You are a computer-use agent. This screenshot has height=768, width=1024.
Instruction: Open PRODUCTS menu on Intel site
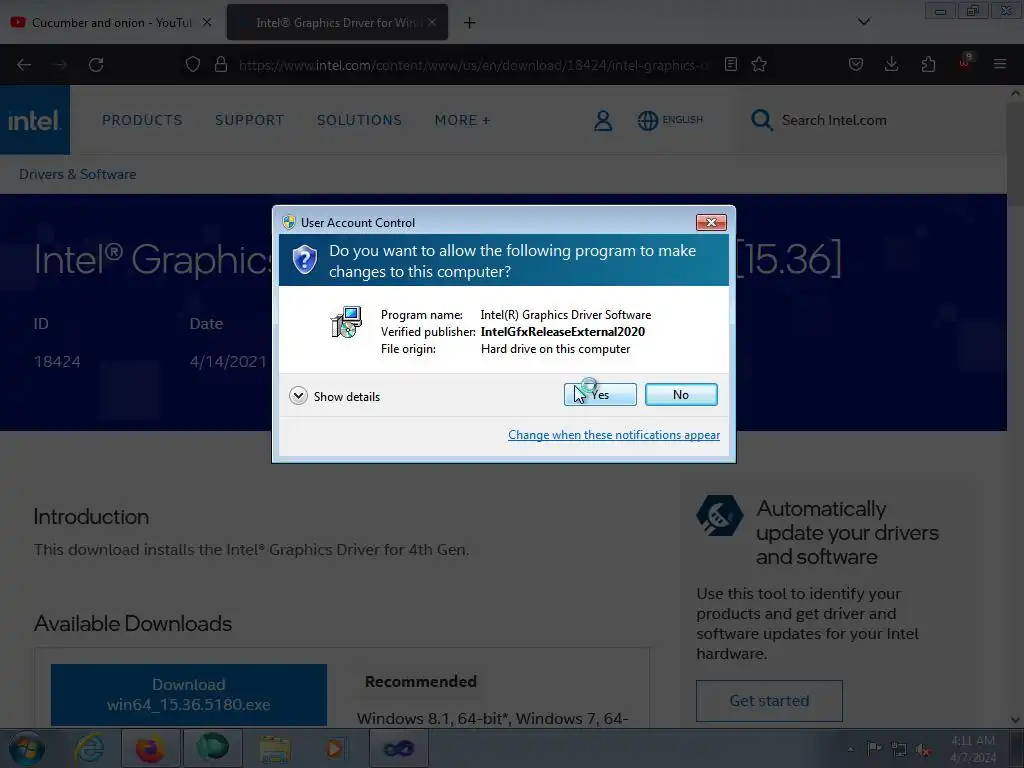pyautogui.click(x=142, y=120)
